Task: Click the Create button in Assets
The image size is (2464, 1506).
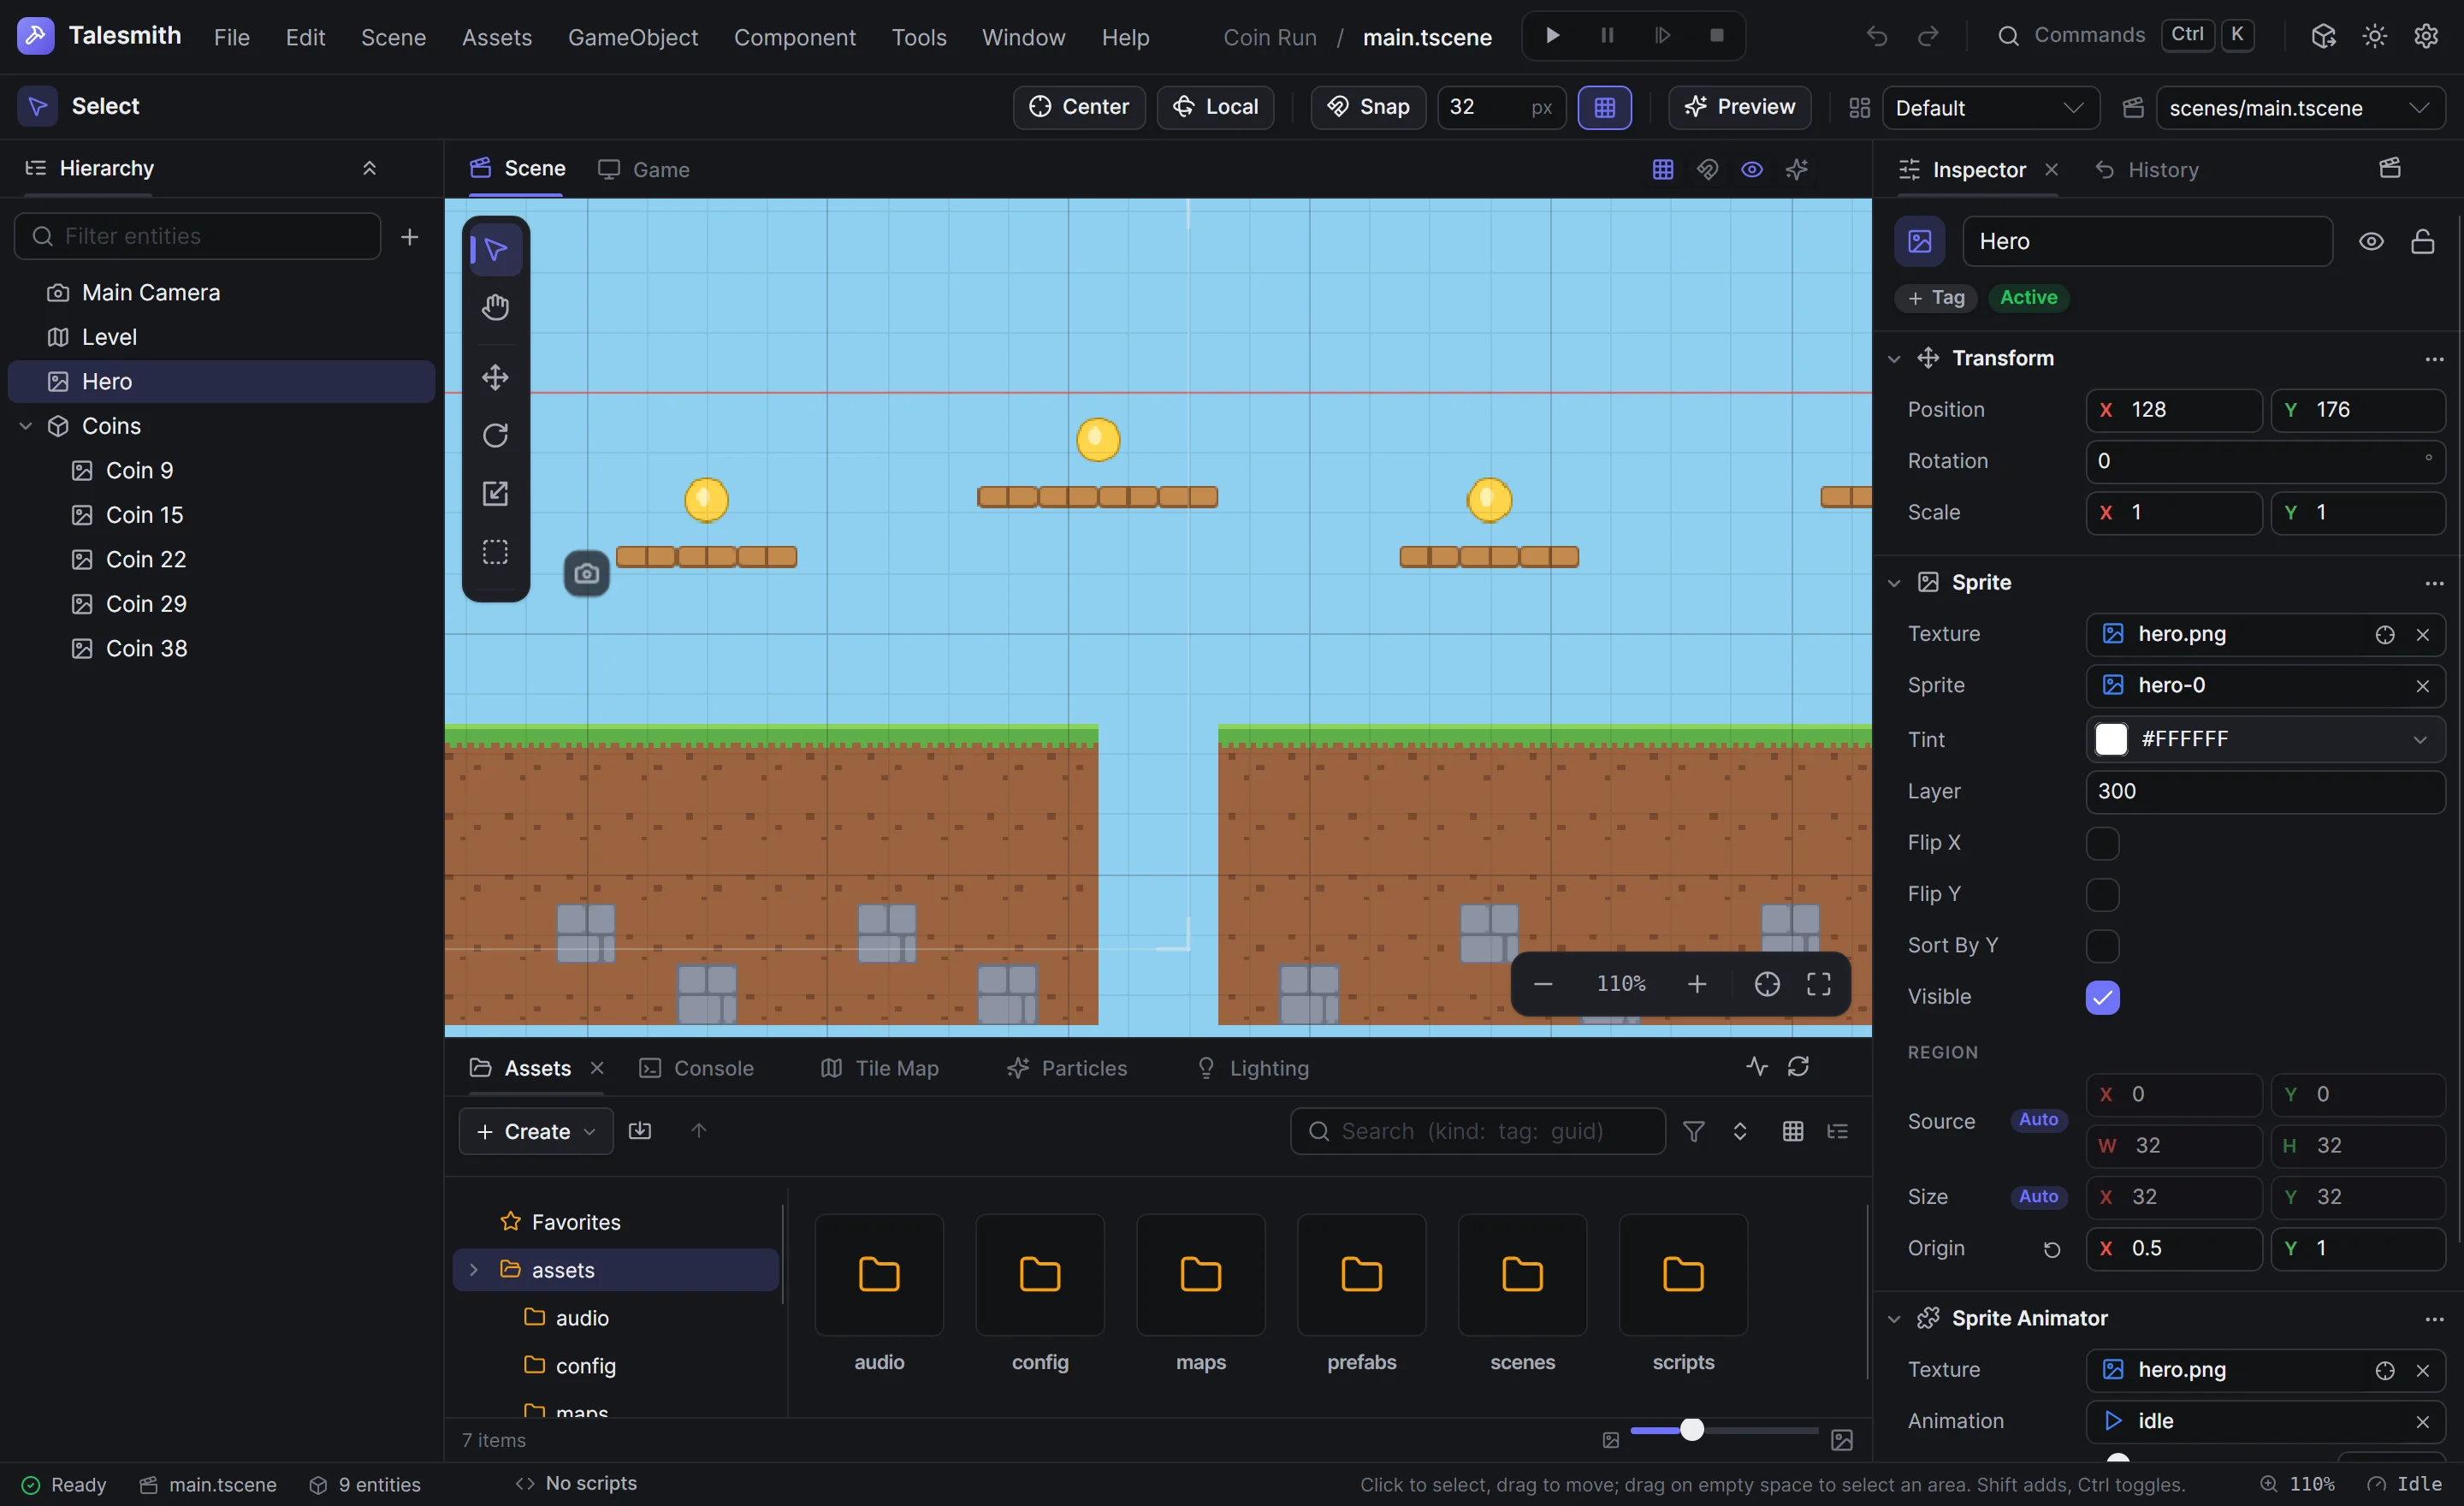Action: pyautogui.click(x=536, y=1131)
